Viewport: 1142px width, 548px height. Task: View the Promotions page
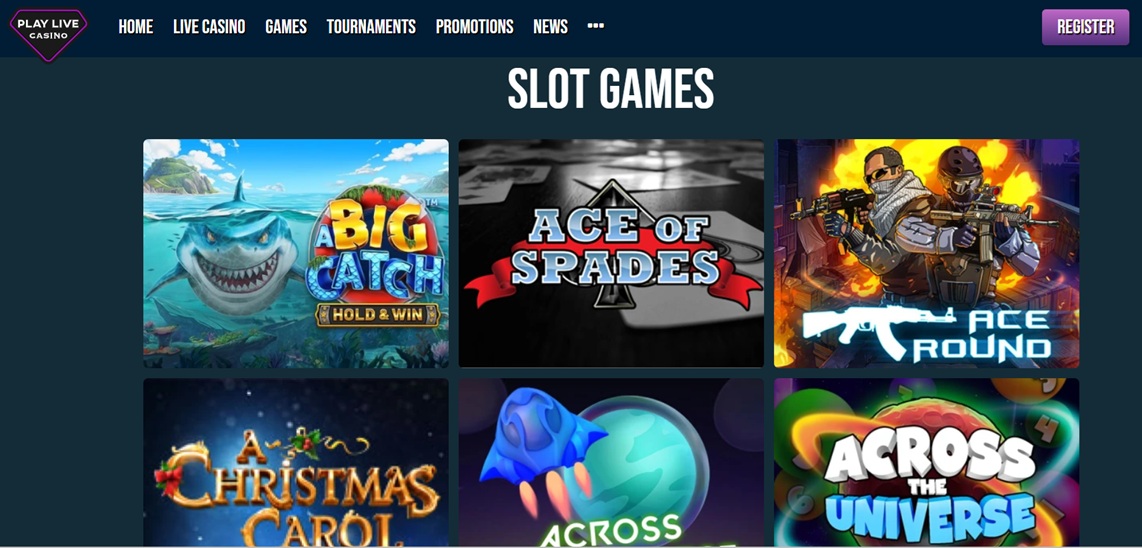474,27
